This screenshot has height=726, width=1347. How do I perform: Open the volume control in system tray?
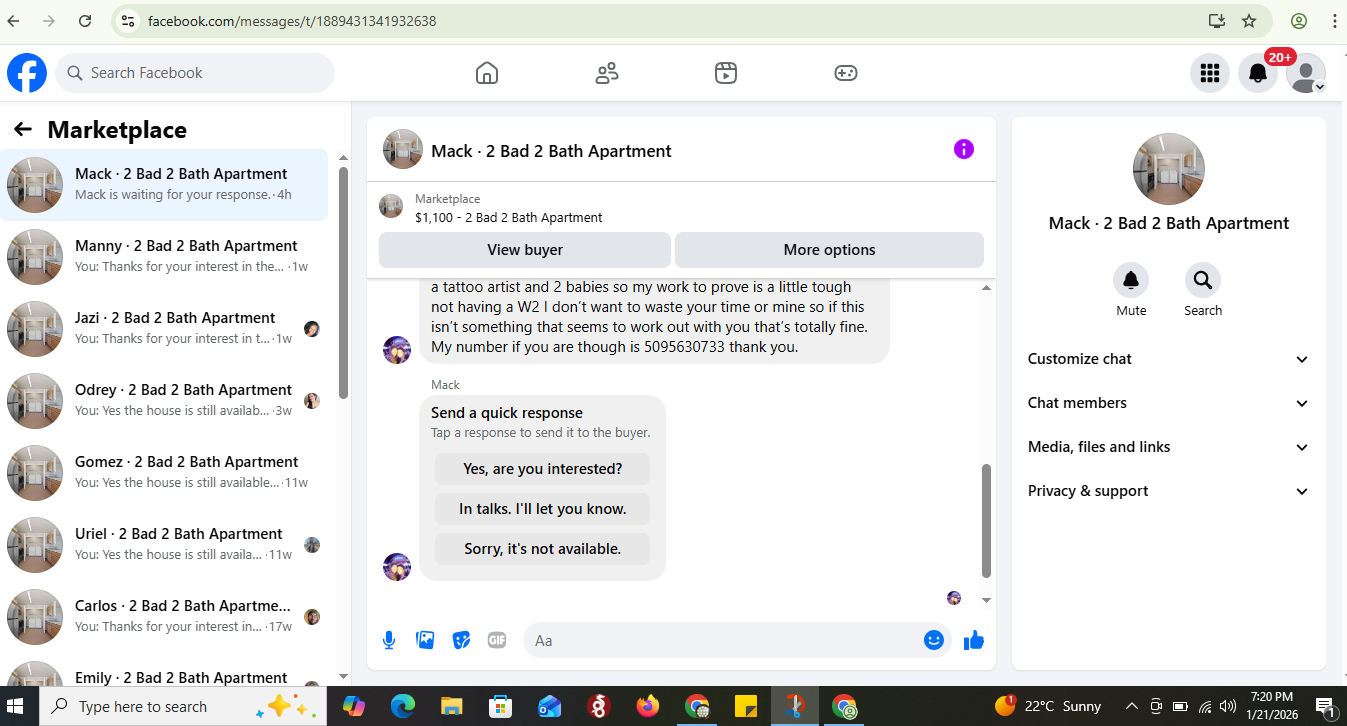1227,706
